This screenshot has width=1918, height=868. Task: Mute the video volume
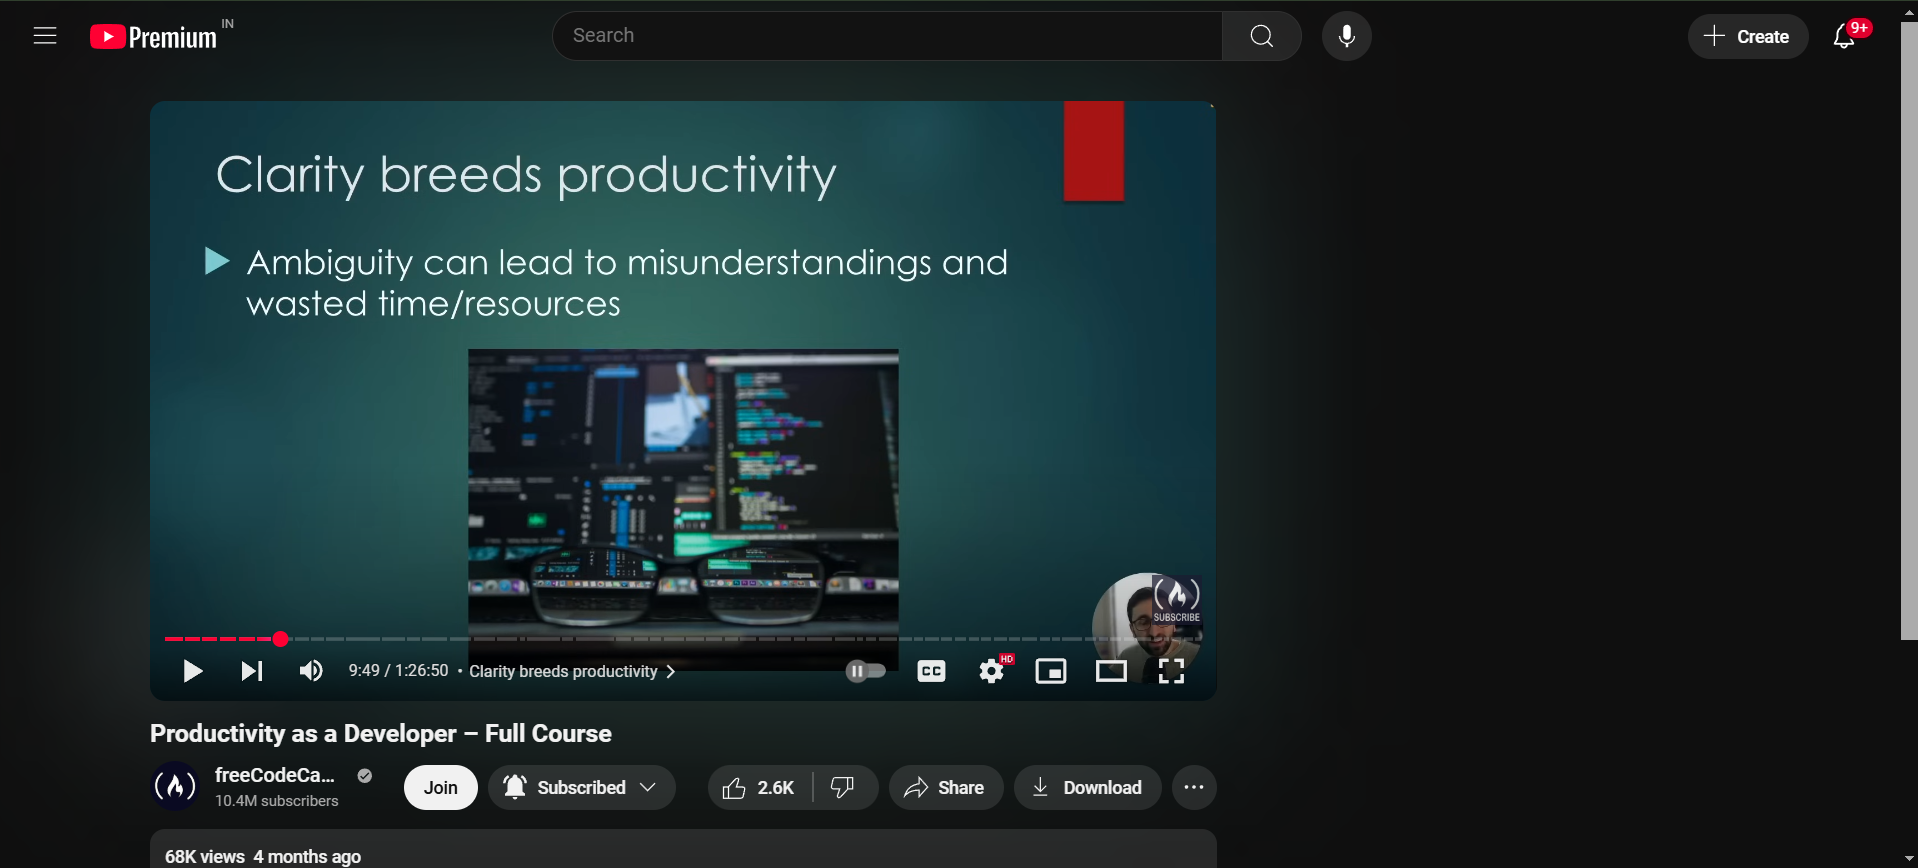point(311,671)
